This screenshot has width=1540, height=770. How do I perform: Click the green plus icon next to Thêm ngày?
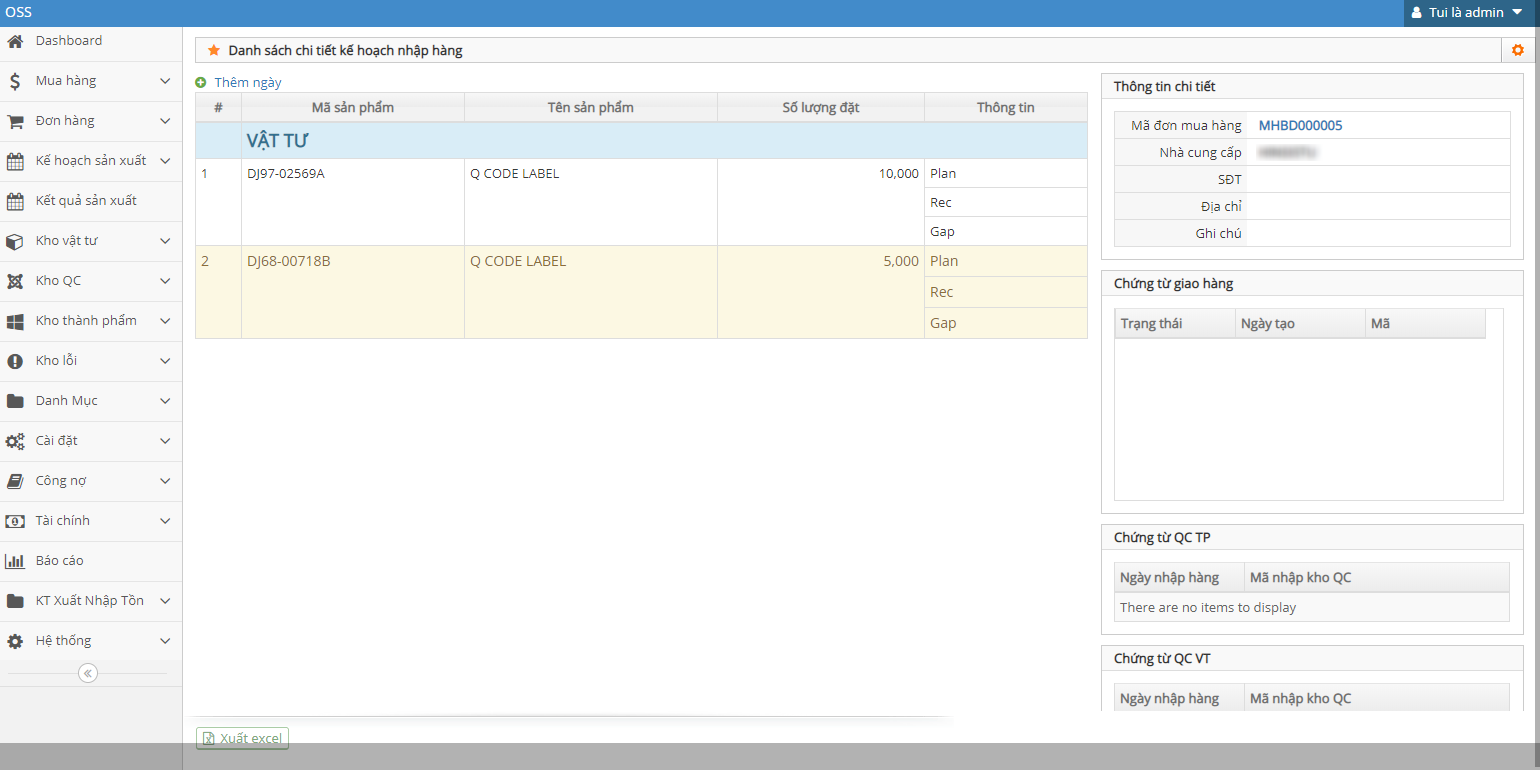pyautogui.click(x=201, y=83)
